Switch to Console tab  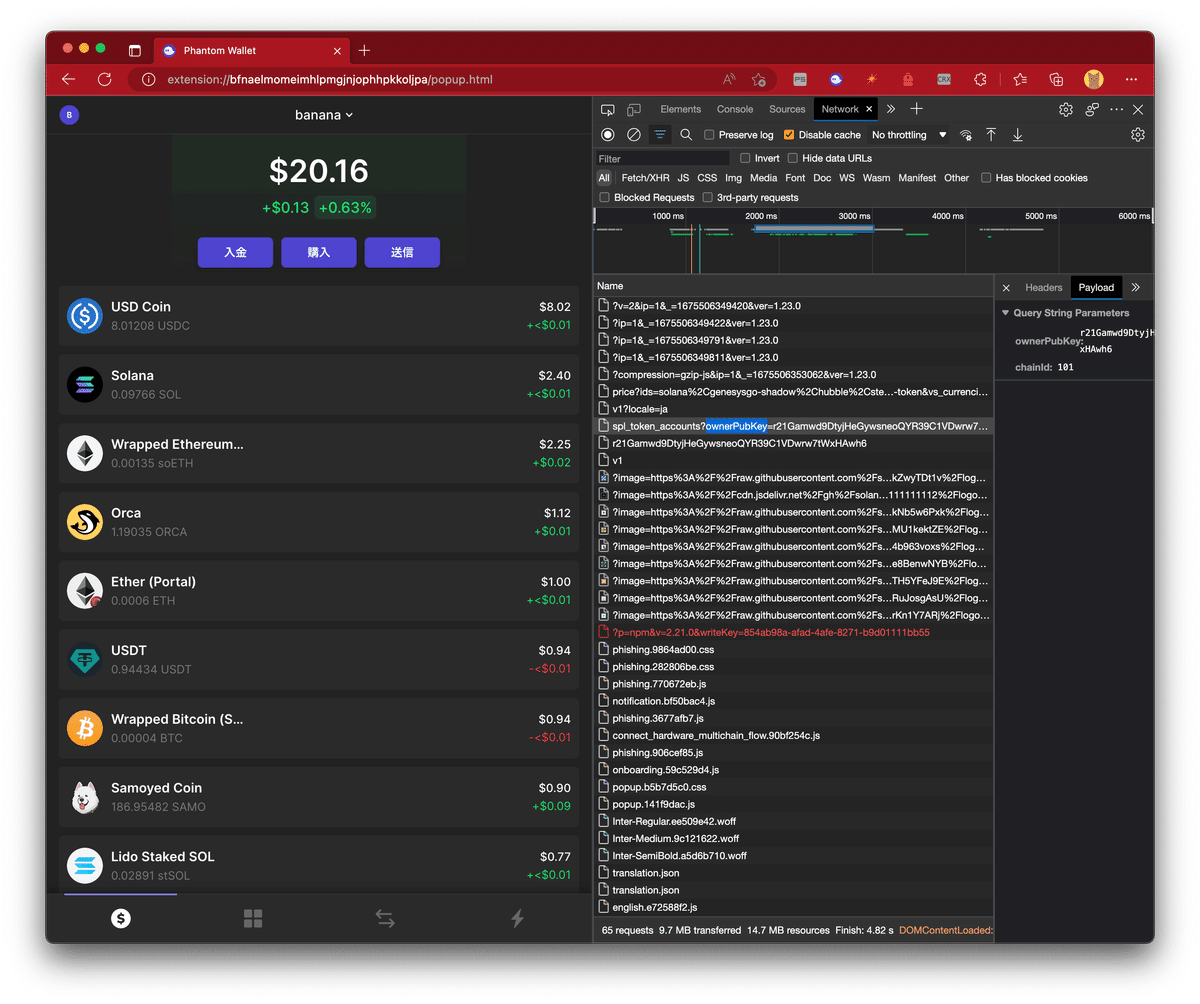[x=735, y=109]
